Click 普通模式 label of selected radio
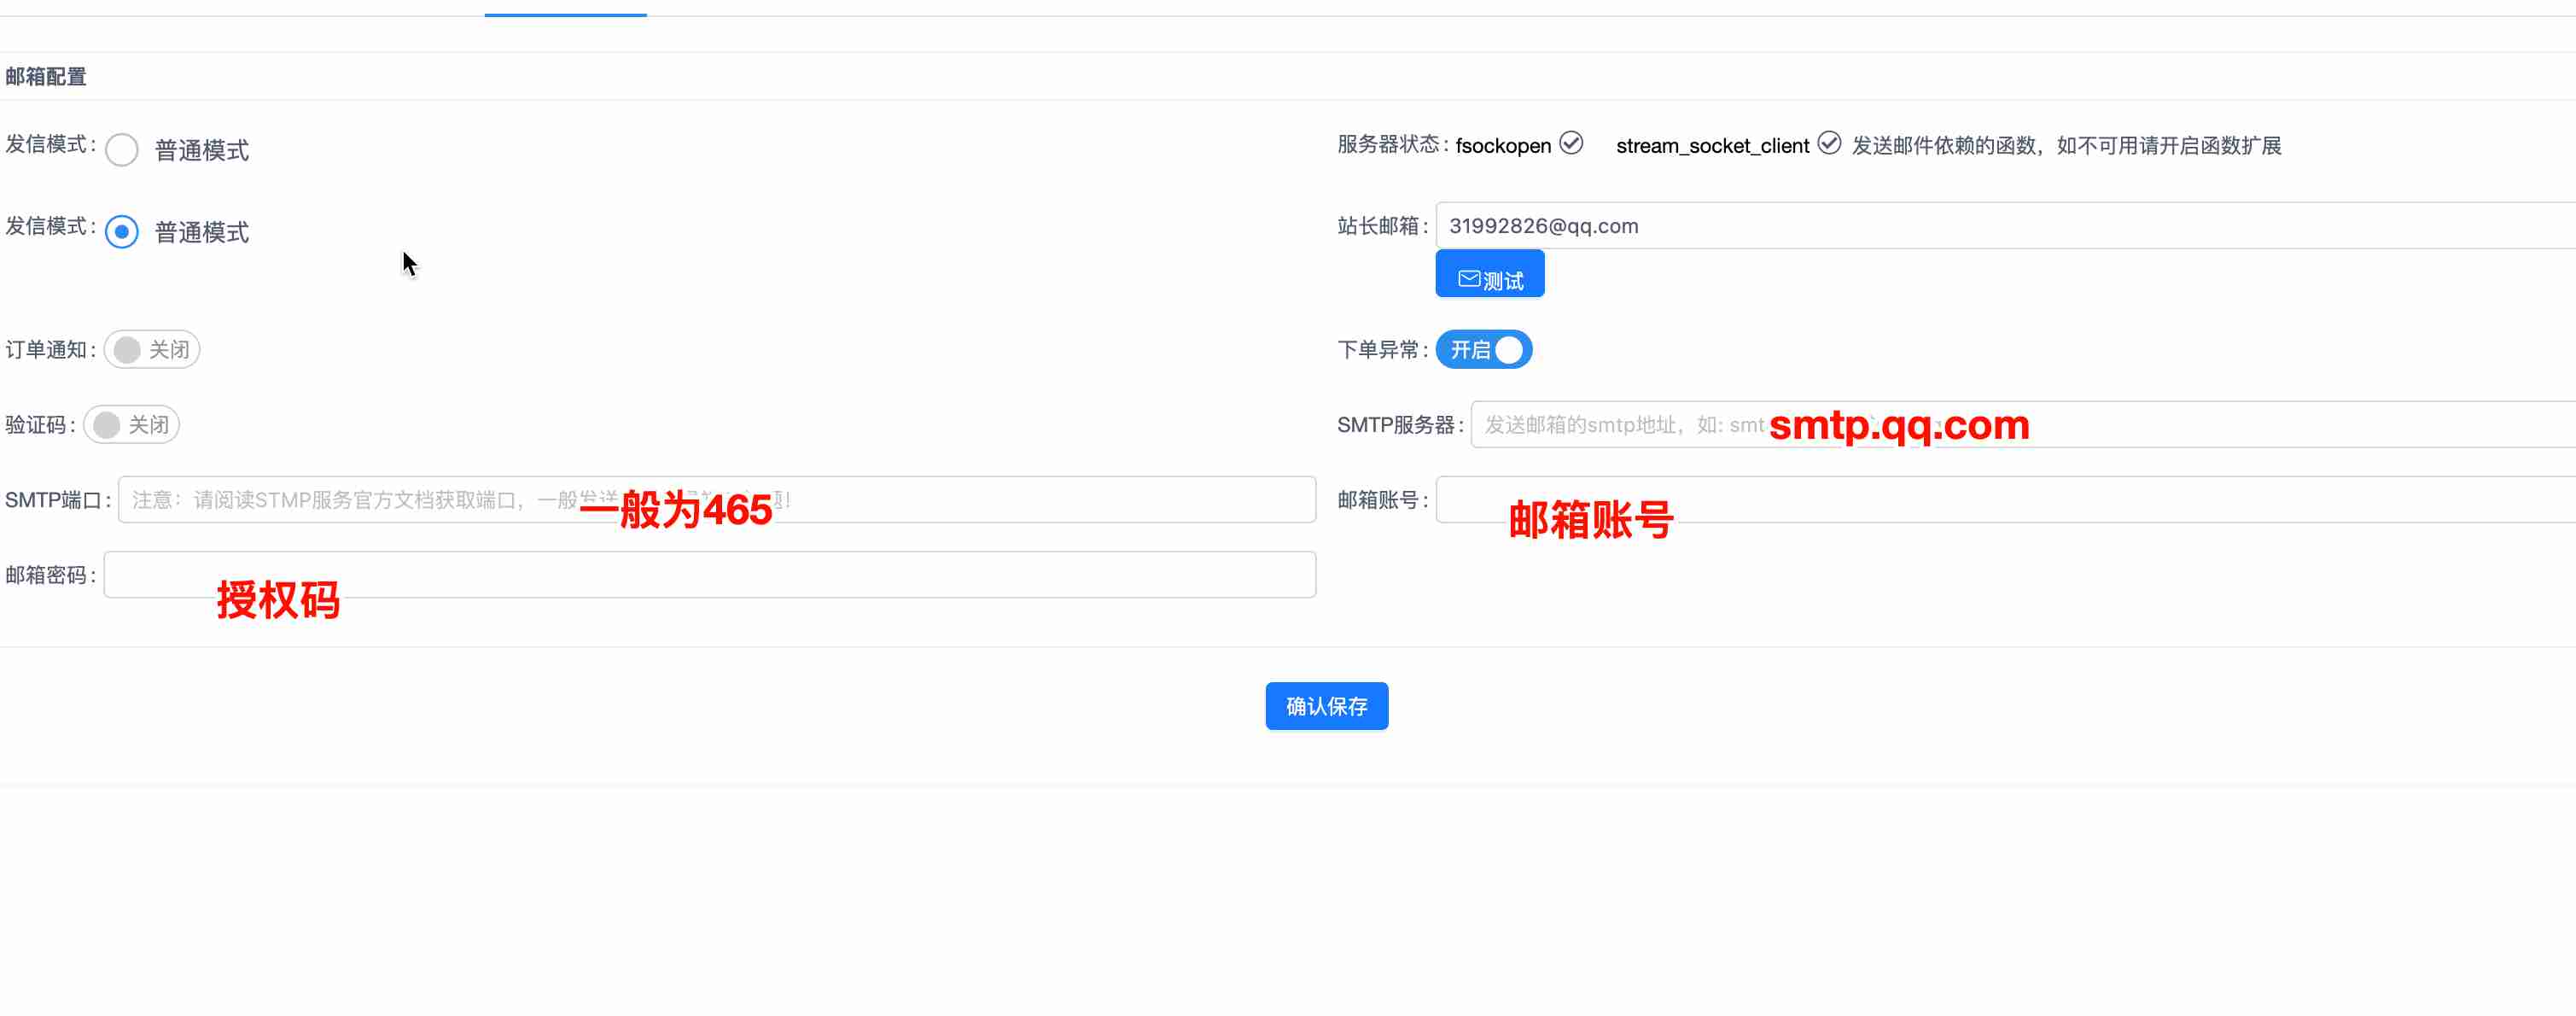 (202, 232)
